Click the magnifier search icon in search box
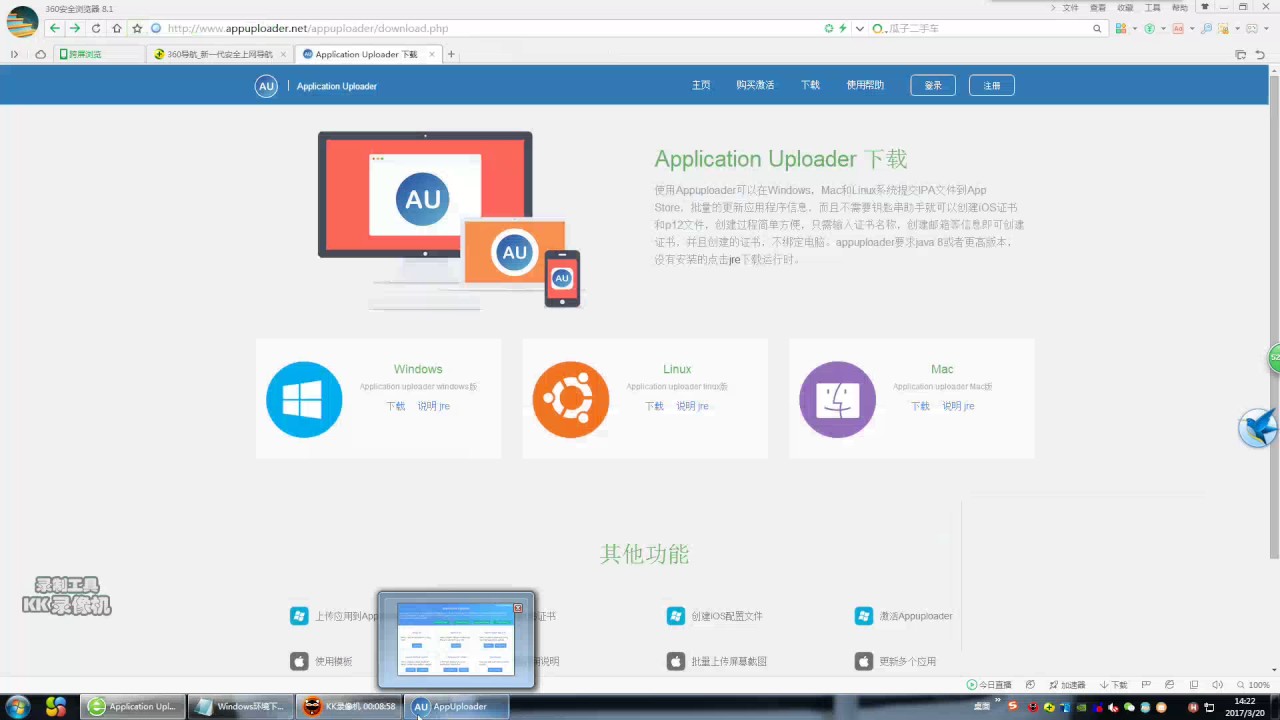This screenshot has width=1280, height=720. (1097, 28)
